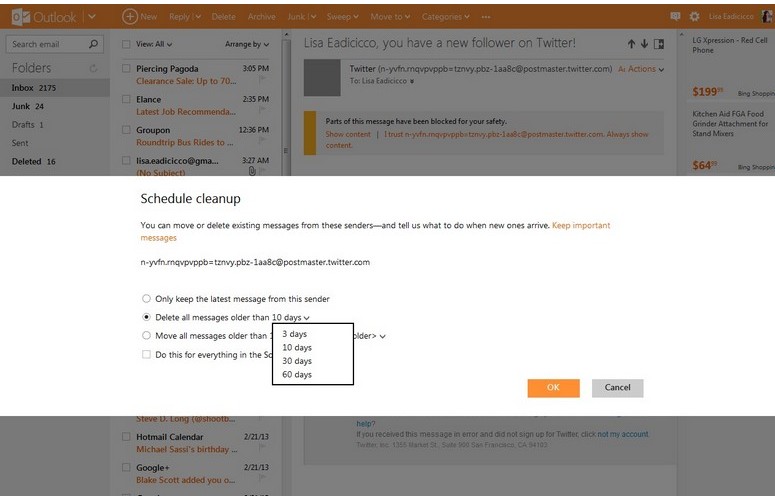Image resolution: width=775 pixels, height=500 pixels.
Task: Toggle the select all messages checkbox
Action: [x=126, y=44]
